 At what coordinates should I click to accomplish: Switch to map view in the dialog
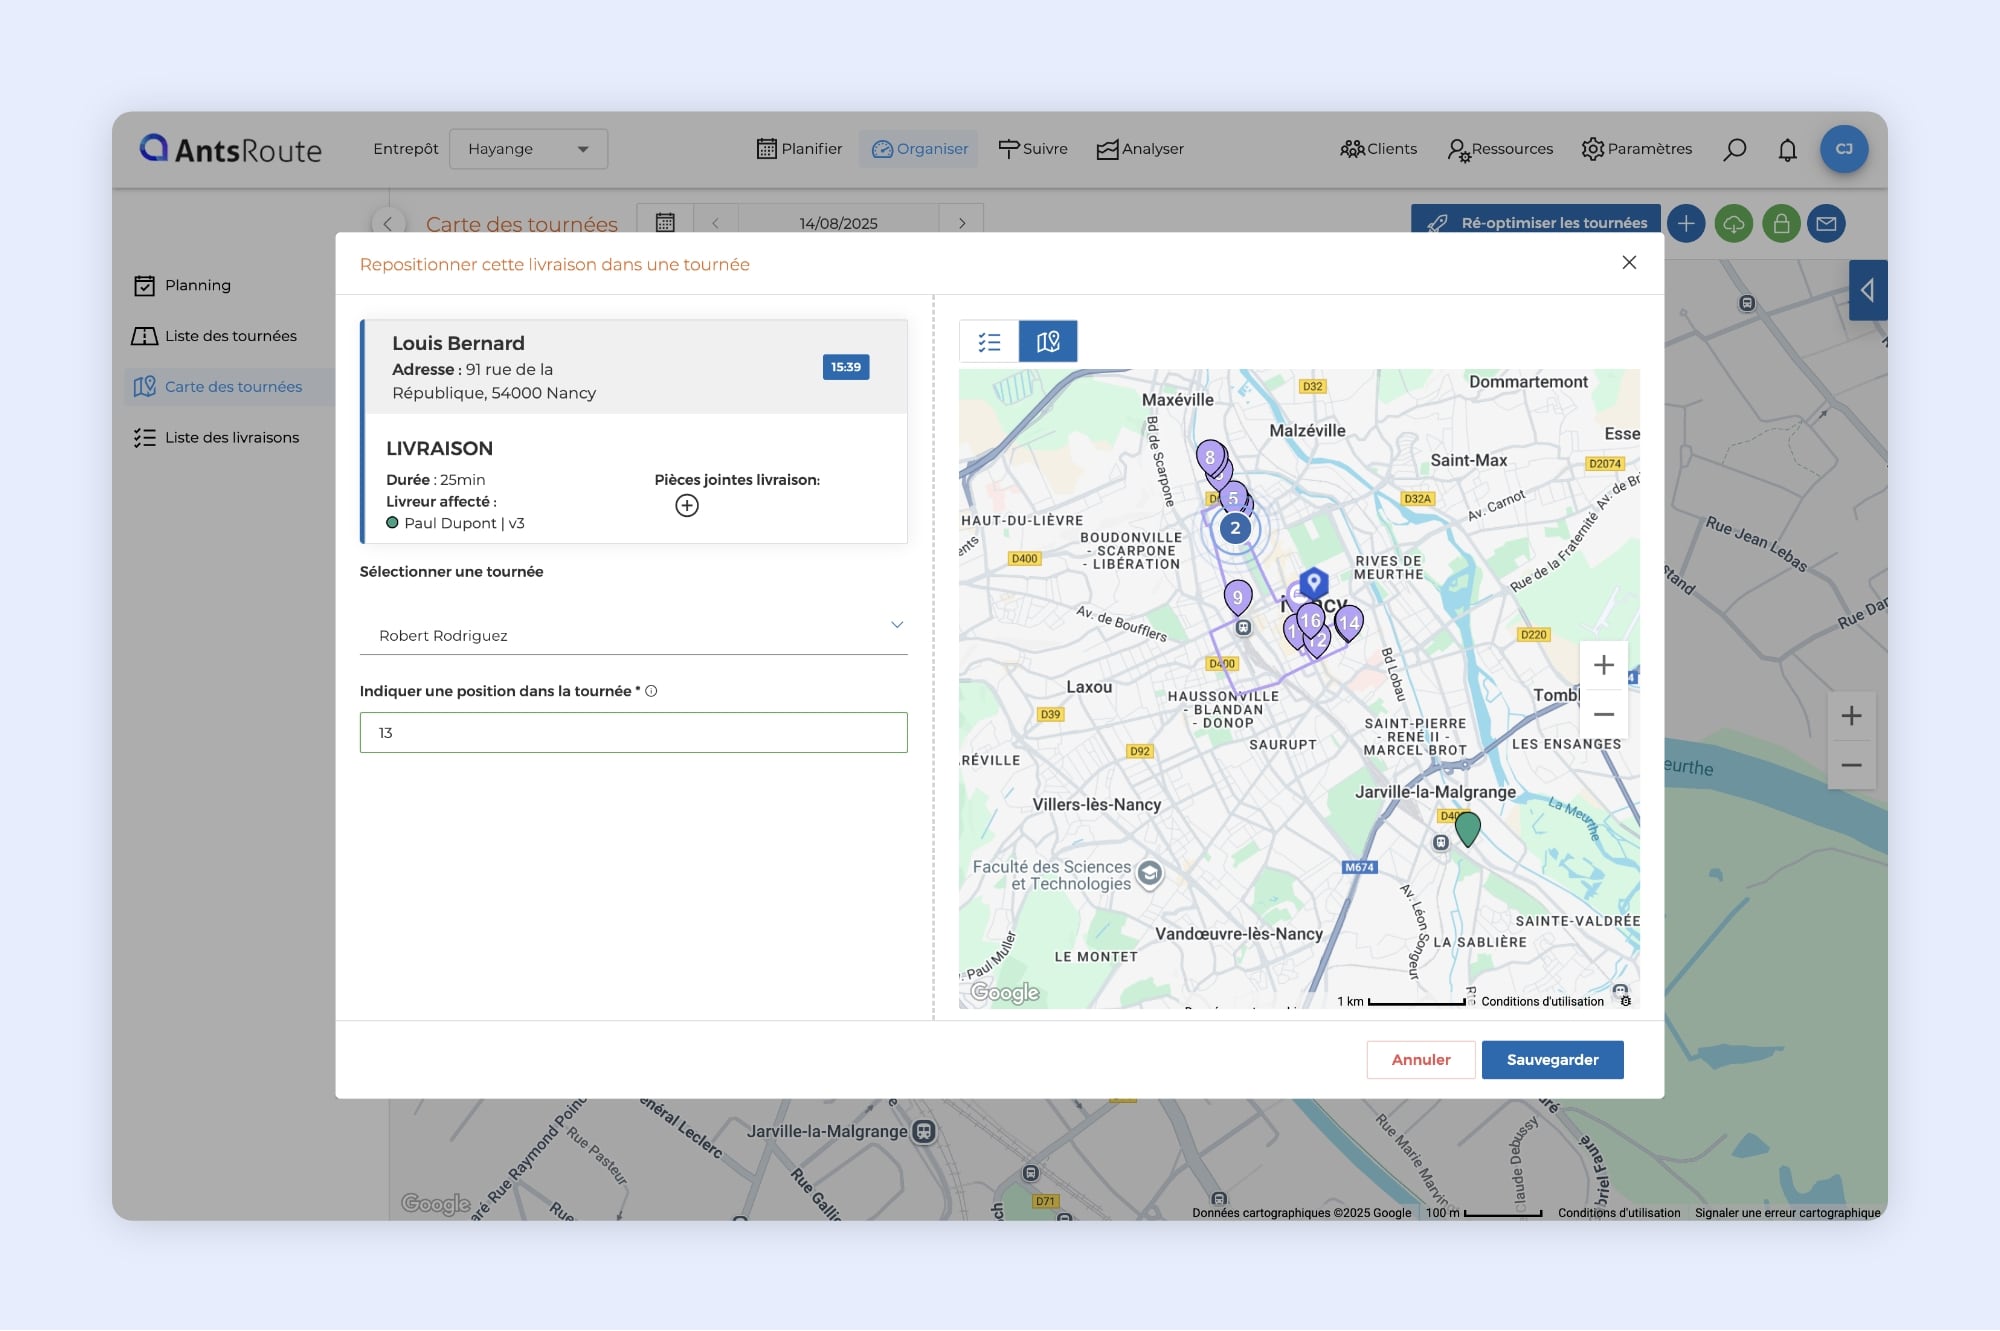[1047, 342]
